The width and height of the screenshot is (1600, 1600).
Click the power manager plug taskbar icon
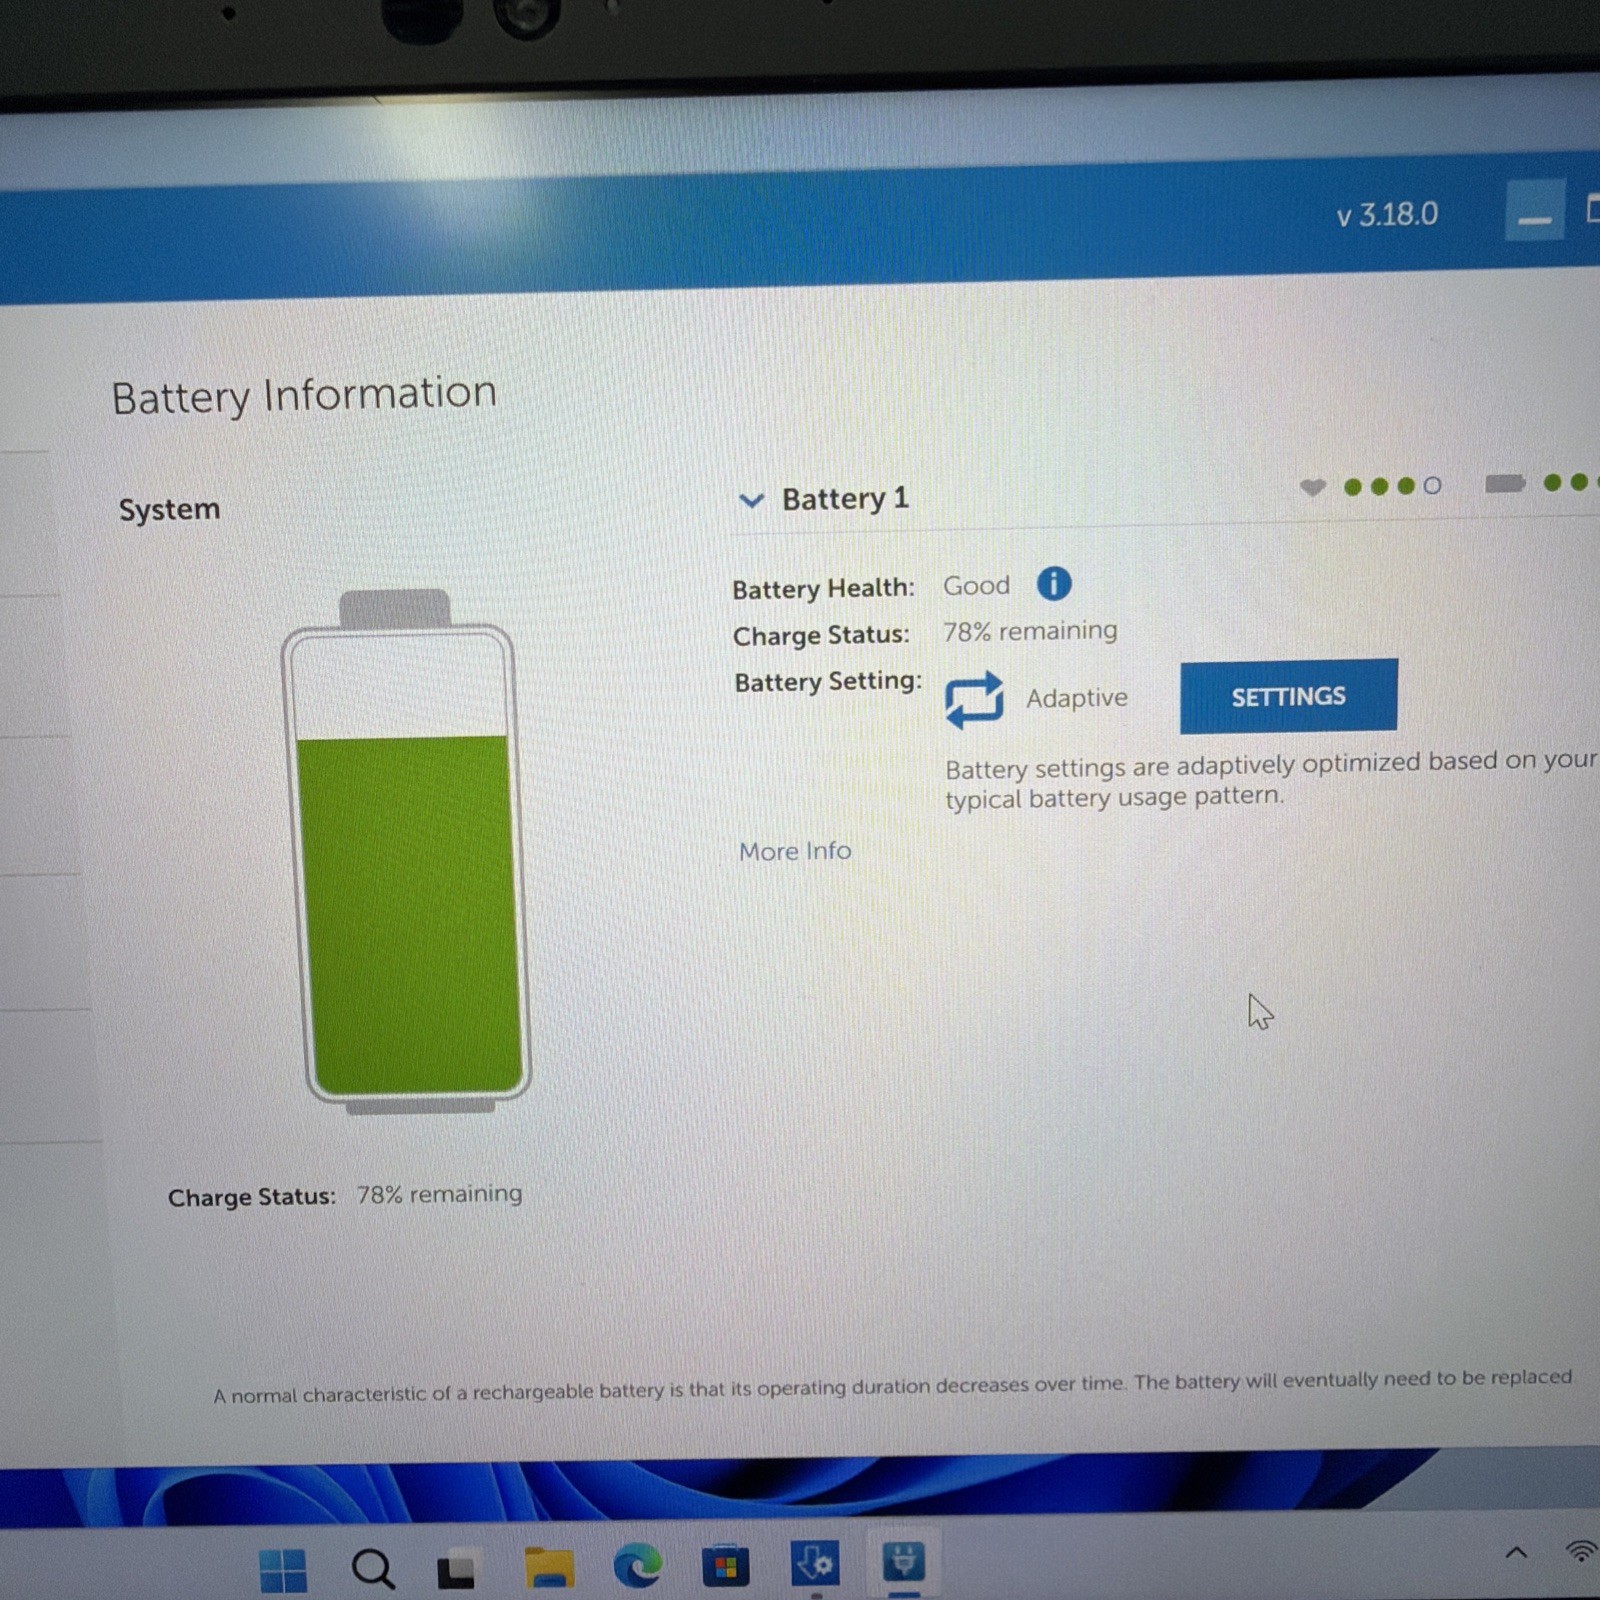(x=903, y=1561)
